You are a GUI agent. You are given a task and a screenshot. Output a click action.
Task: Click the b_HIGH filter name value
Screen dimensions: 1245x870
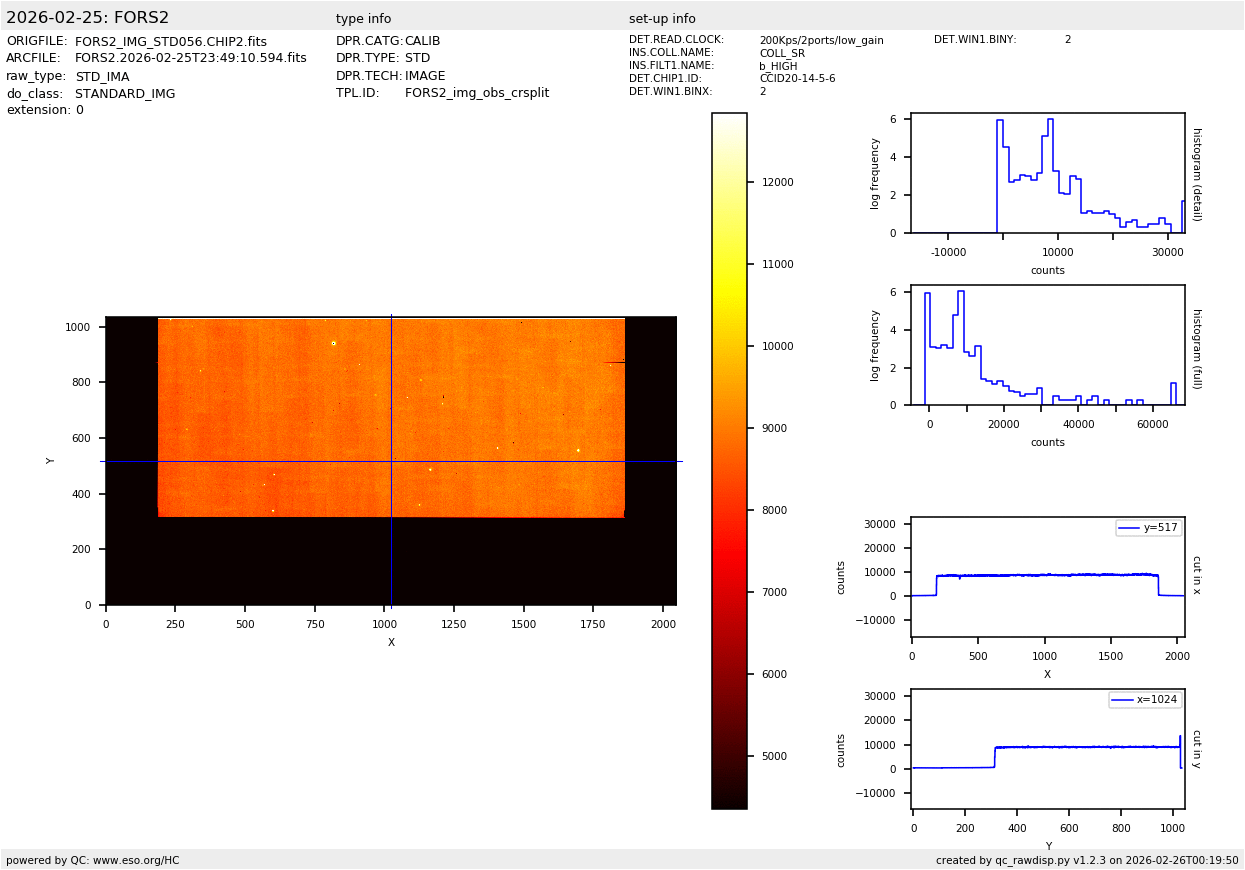(778, 66)
